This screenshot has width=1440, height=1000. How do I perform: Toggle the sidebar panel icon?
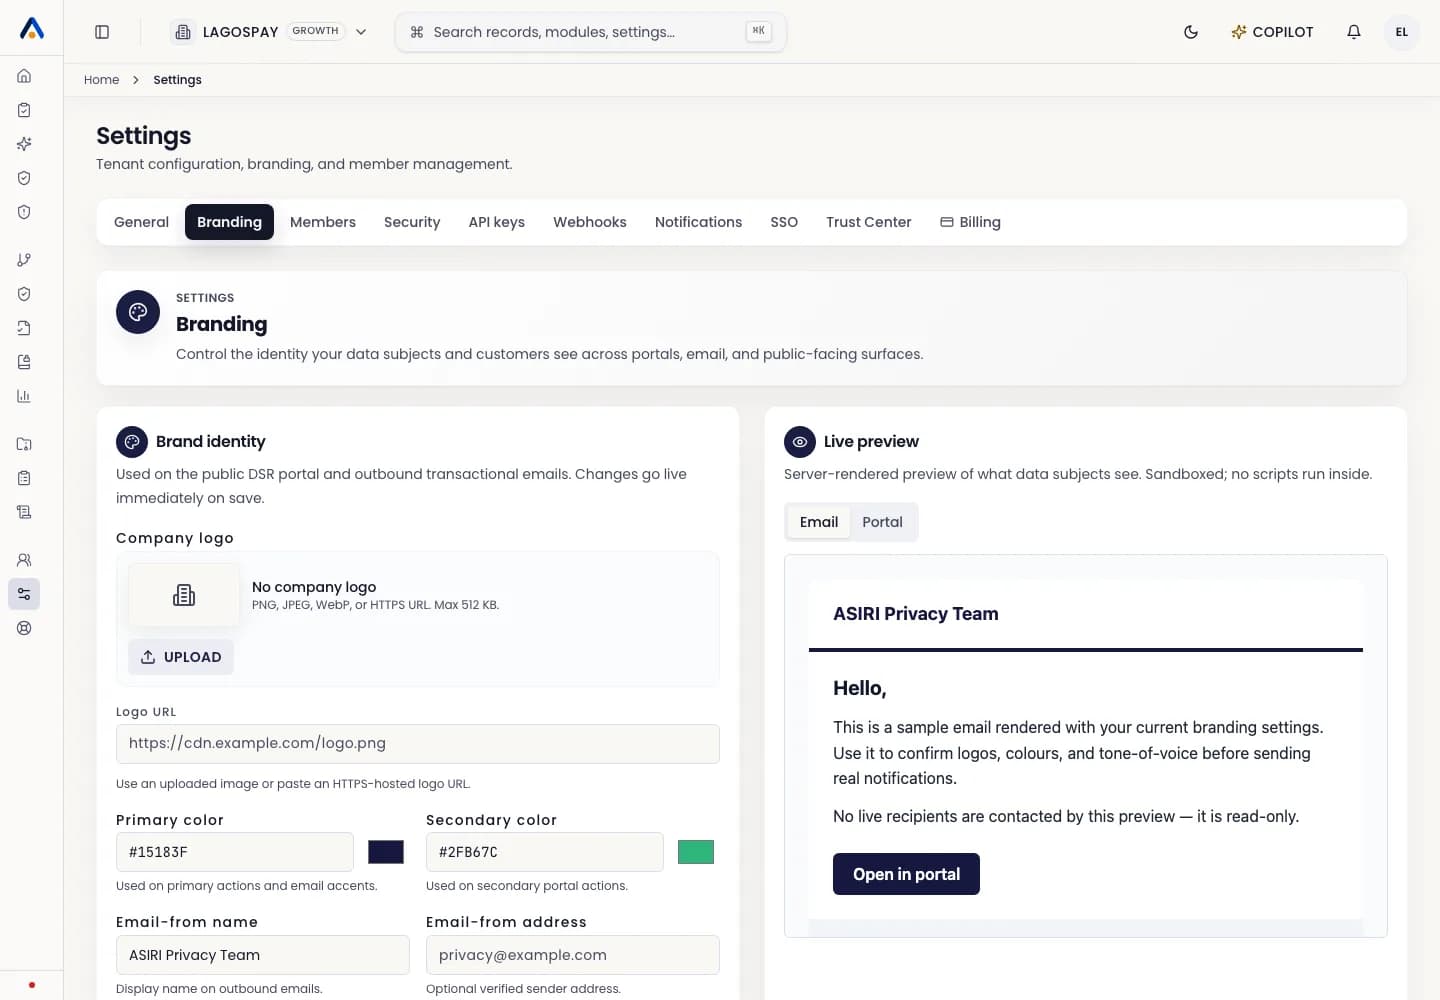click(x=102, y=32)
